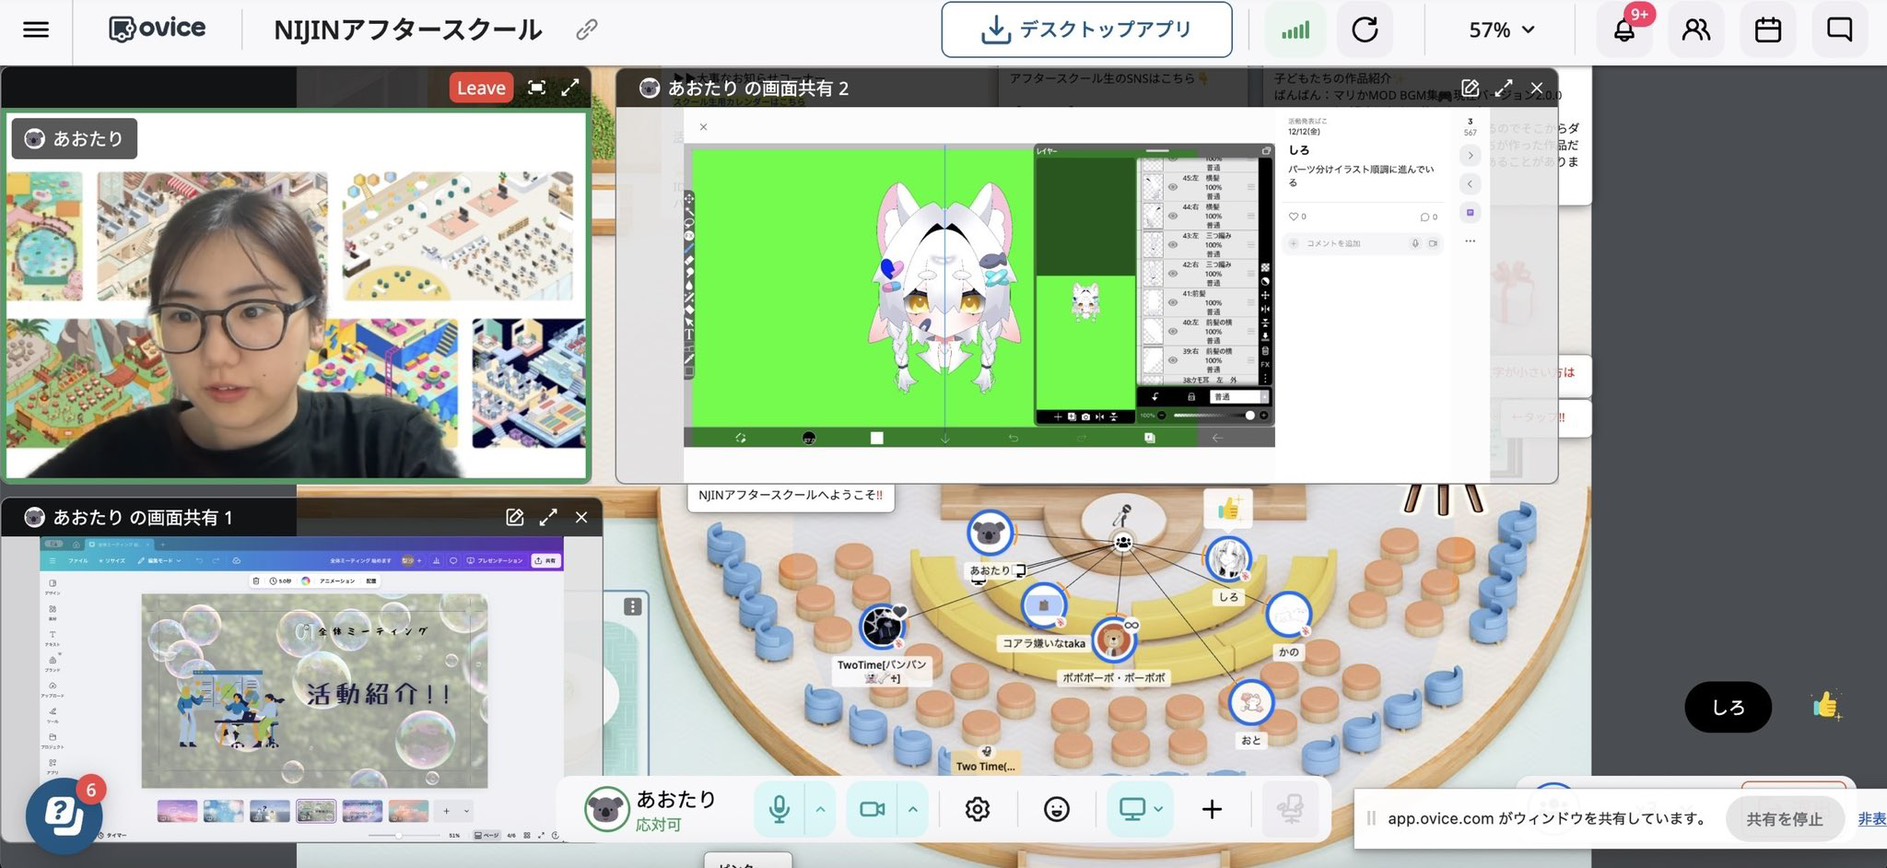Expand あおたり video to fullscreen
The image size is (1887, 868).
(570, 88)
